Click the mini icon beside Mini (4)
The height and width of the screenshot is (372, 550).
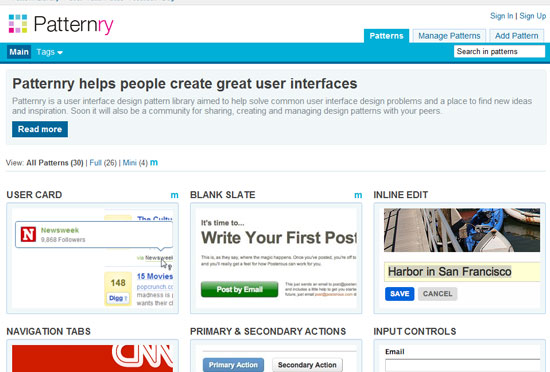pyautogui.click(x=154, y=163)
